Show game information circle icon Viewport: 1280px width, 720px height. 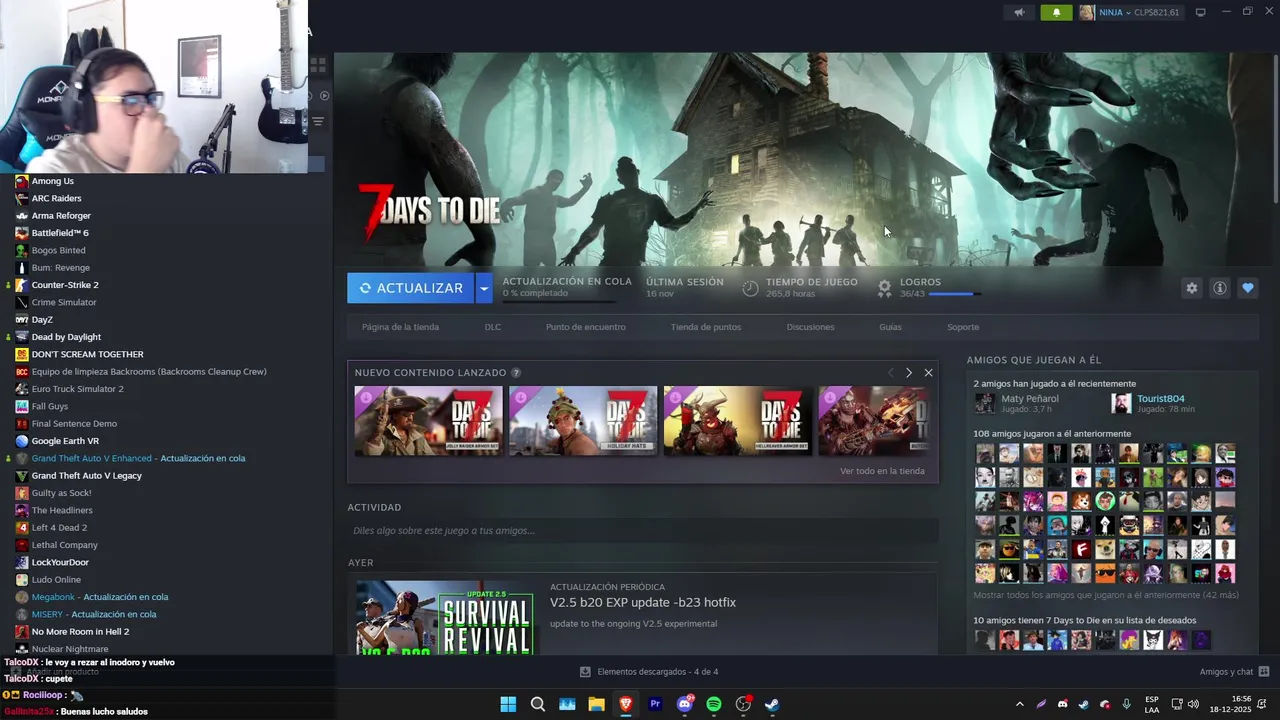coord(1219,288)
